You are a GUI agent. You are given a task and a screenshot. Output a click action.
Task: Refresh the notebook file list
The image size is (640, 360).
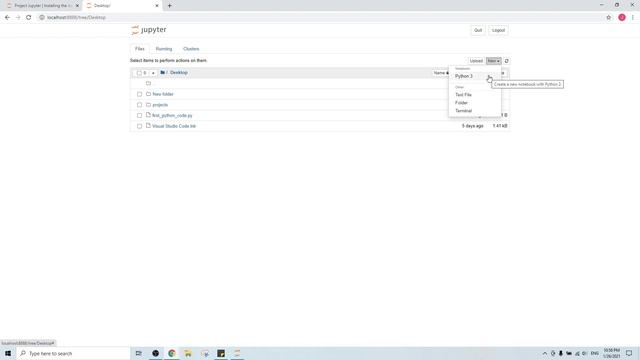coord(507,61)
